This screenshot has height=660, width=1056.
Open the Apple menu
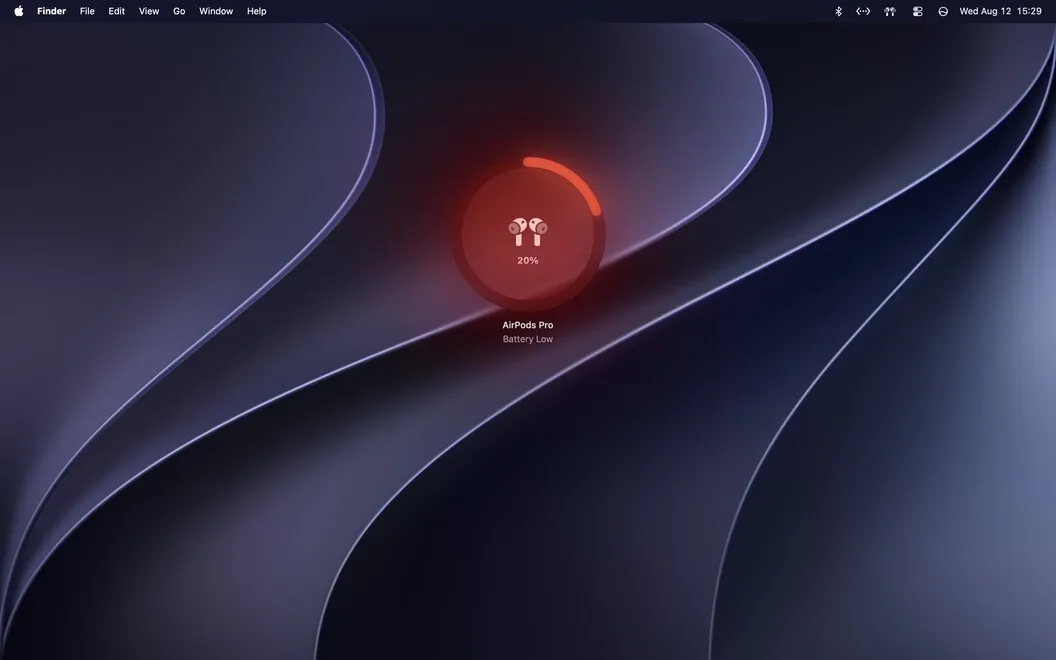pos(19,11)
